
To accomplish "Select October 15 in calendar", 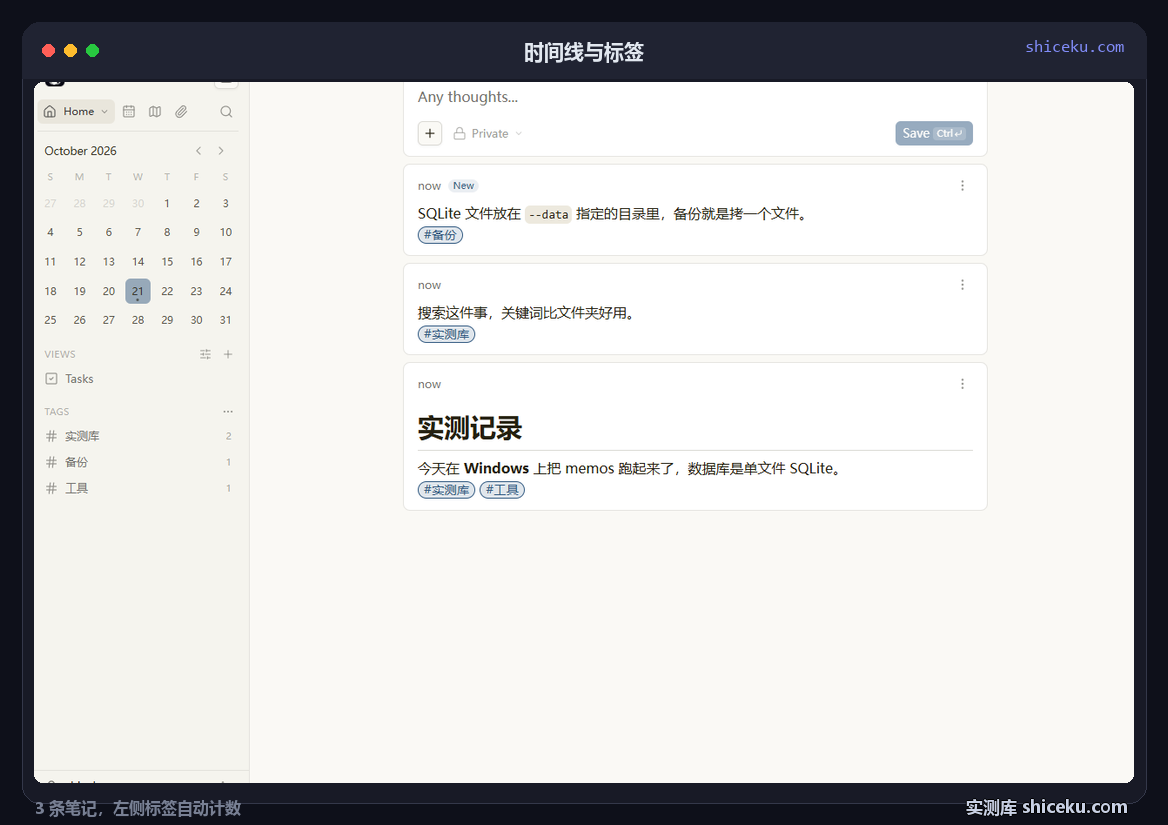I will pyautogui.click(x=167, y=261).
